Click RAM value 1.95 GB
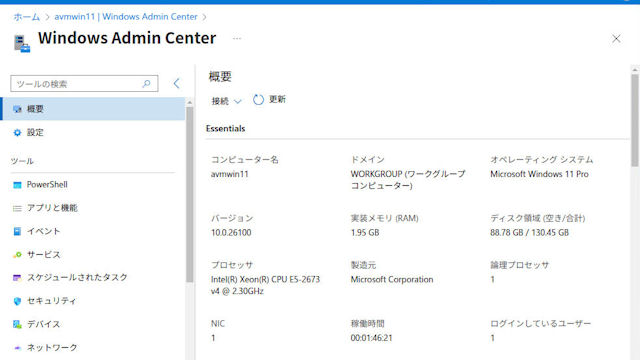The image size is (640, 360). 364,233
